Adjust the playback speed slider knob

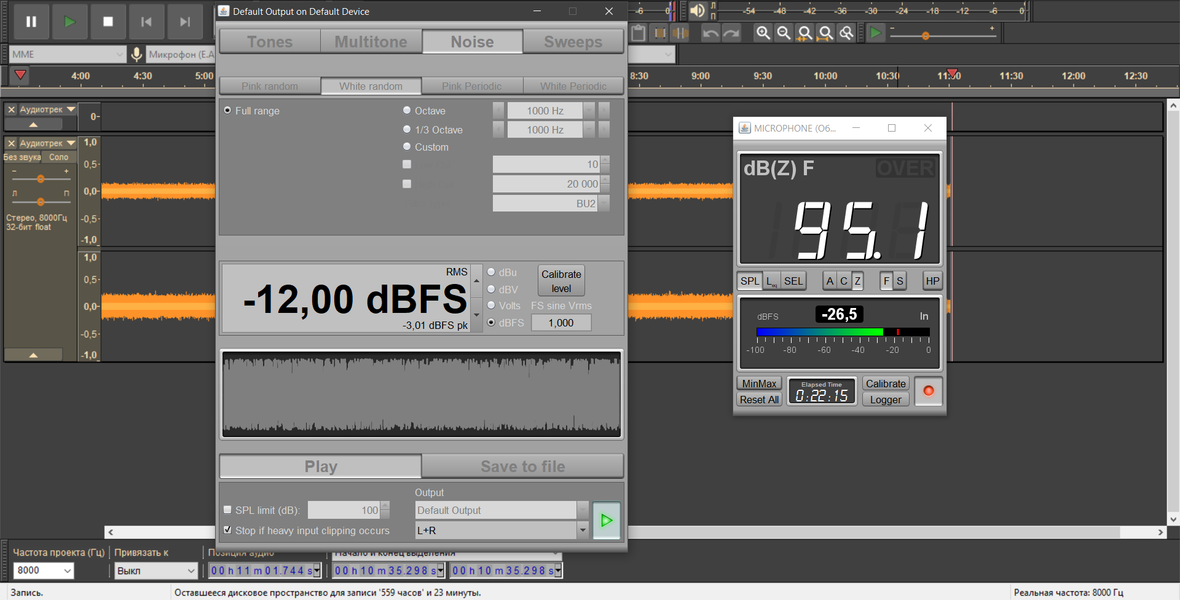(926, 35)
